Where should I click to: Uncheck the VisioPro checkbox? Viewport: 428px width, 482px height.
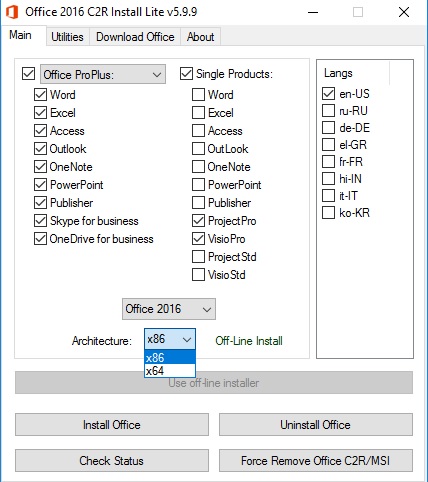tap(198, 239)
